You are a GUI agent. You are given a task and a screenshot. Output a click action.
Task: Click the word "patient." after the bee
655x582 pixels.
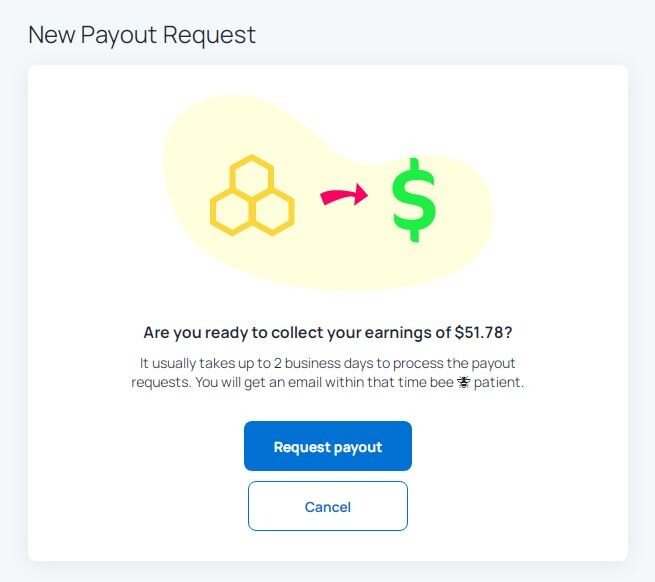point(499,382)
